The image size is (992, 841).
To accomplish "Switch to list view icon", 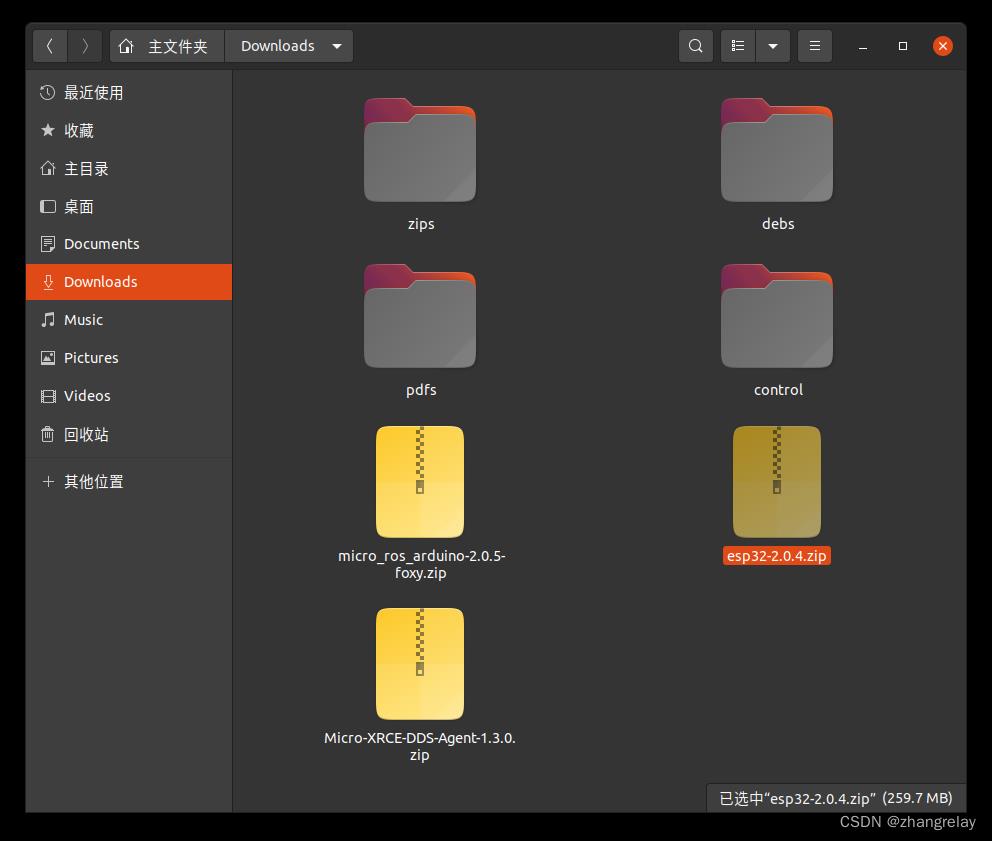I will tap(738, 46).
